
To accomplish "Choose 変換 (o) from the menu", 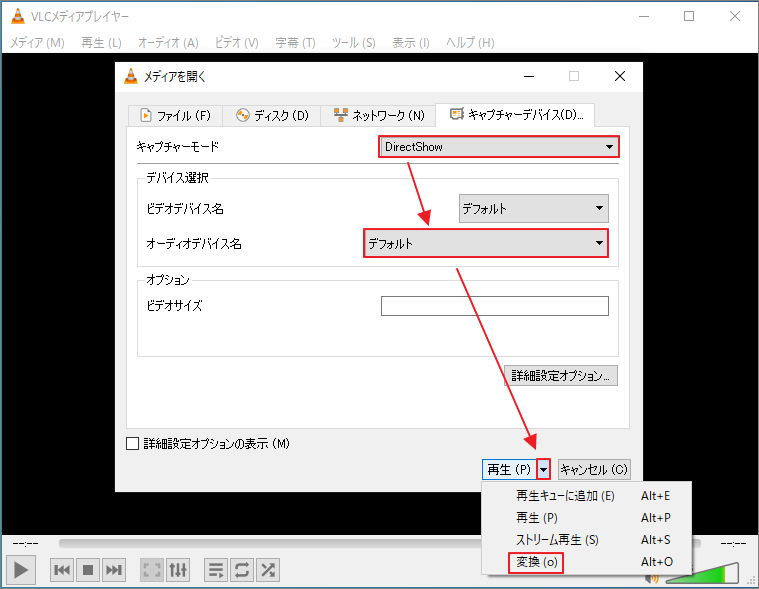I will 587,562.
